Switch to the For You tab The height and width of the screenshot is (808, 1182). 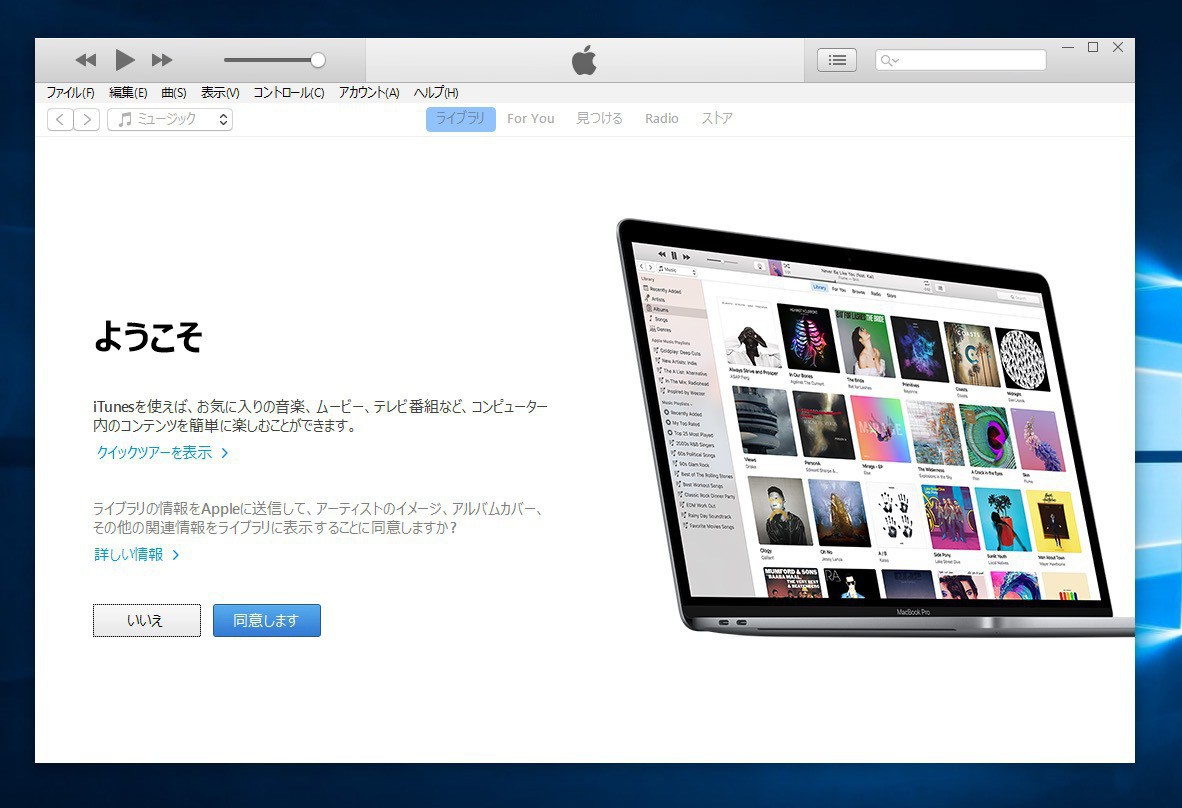(x=531, y=118)
